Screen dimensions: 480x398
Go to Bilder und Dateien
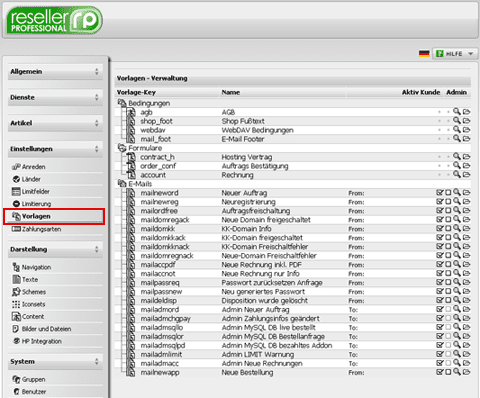pyautogui.click(x=42, y=329)
